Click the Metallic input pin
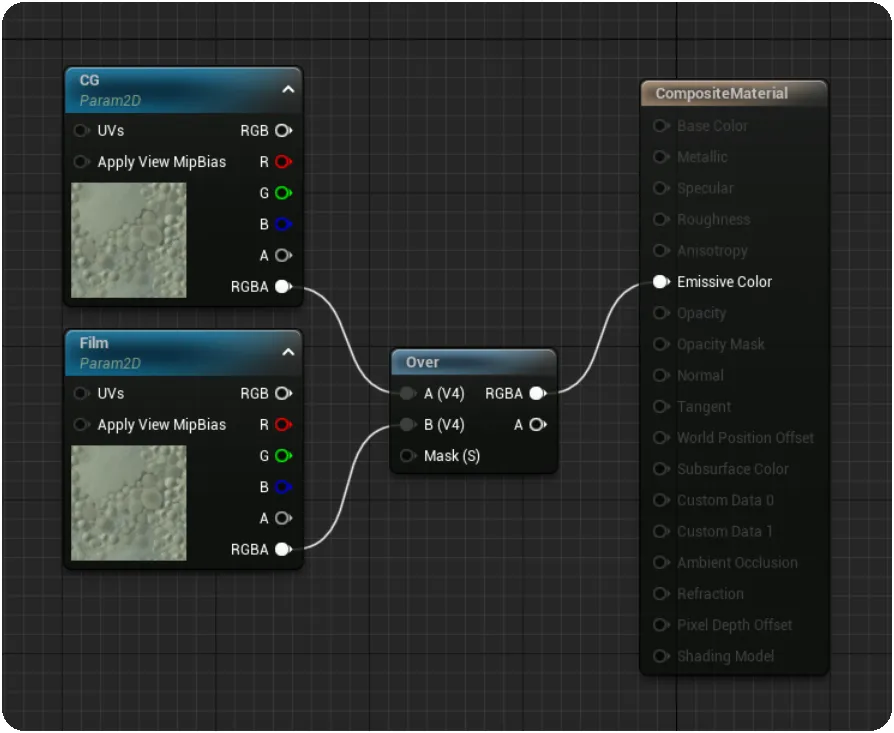The image size is (894, 733). click(661, 157)
